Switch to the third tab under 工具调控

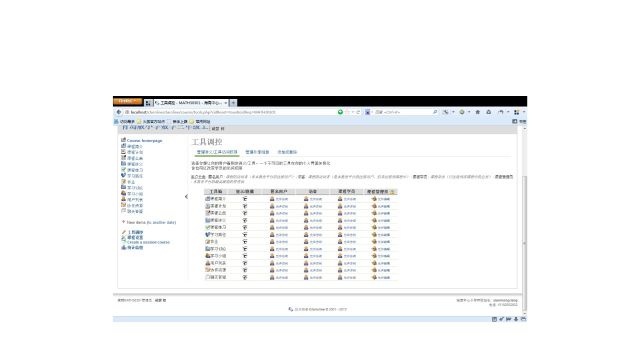(x=287, y=152)
